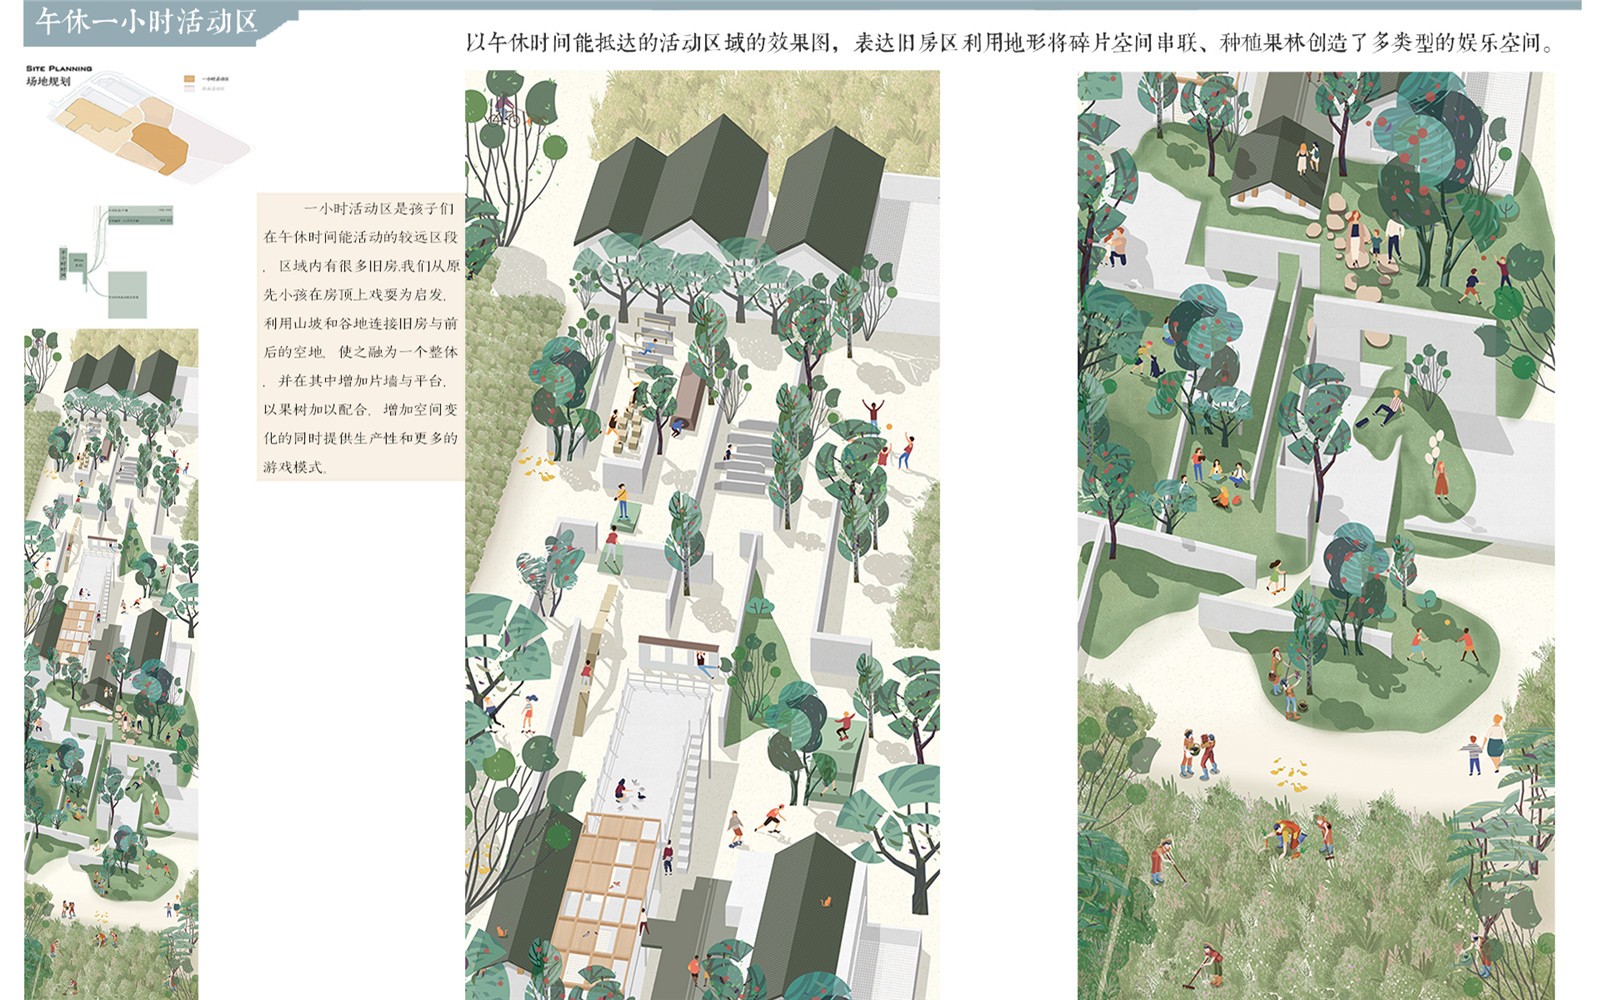The width and height of the screenshot is (1600, 1000).
Task: Click the wooden grid pergola structure
Action: tap(609, 878)
